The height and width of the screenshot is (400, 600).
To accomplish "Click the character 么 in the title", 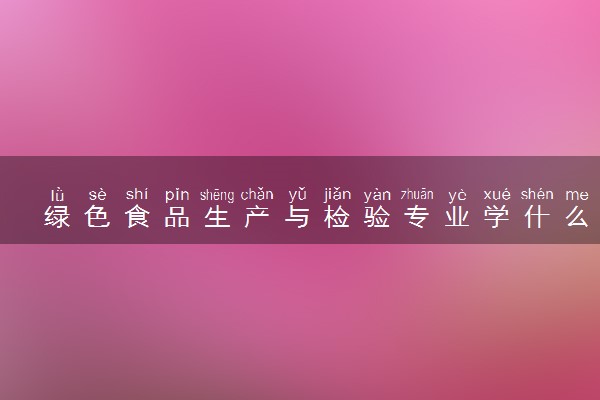I will (x=577, y=217).
